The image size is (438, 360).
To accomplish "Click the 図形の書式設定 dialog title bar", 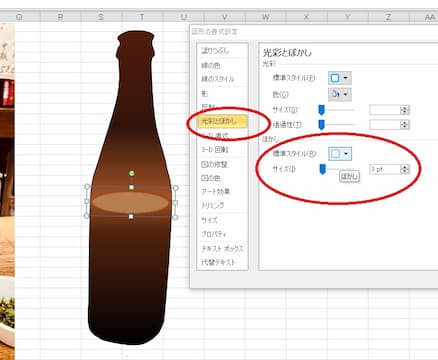I will pyautogui.click(x=314, y=32).
